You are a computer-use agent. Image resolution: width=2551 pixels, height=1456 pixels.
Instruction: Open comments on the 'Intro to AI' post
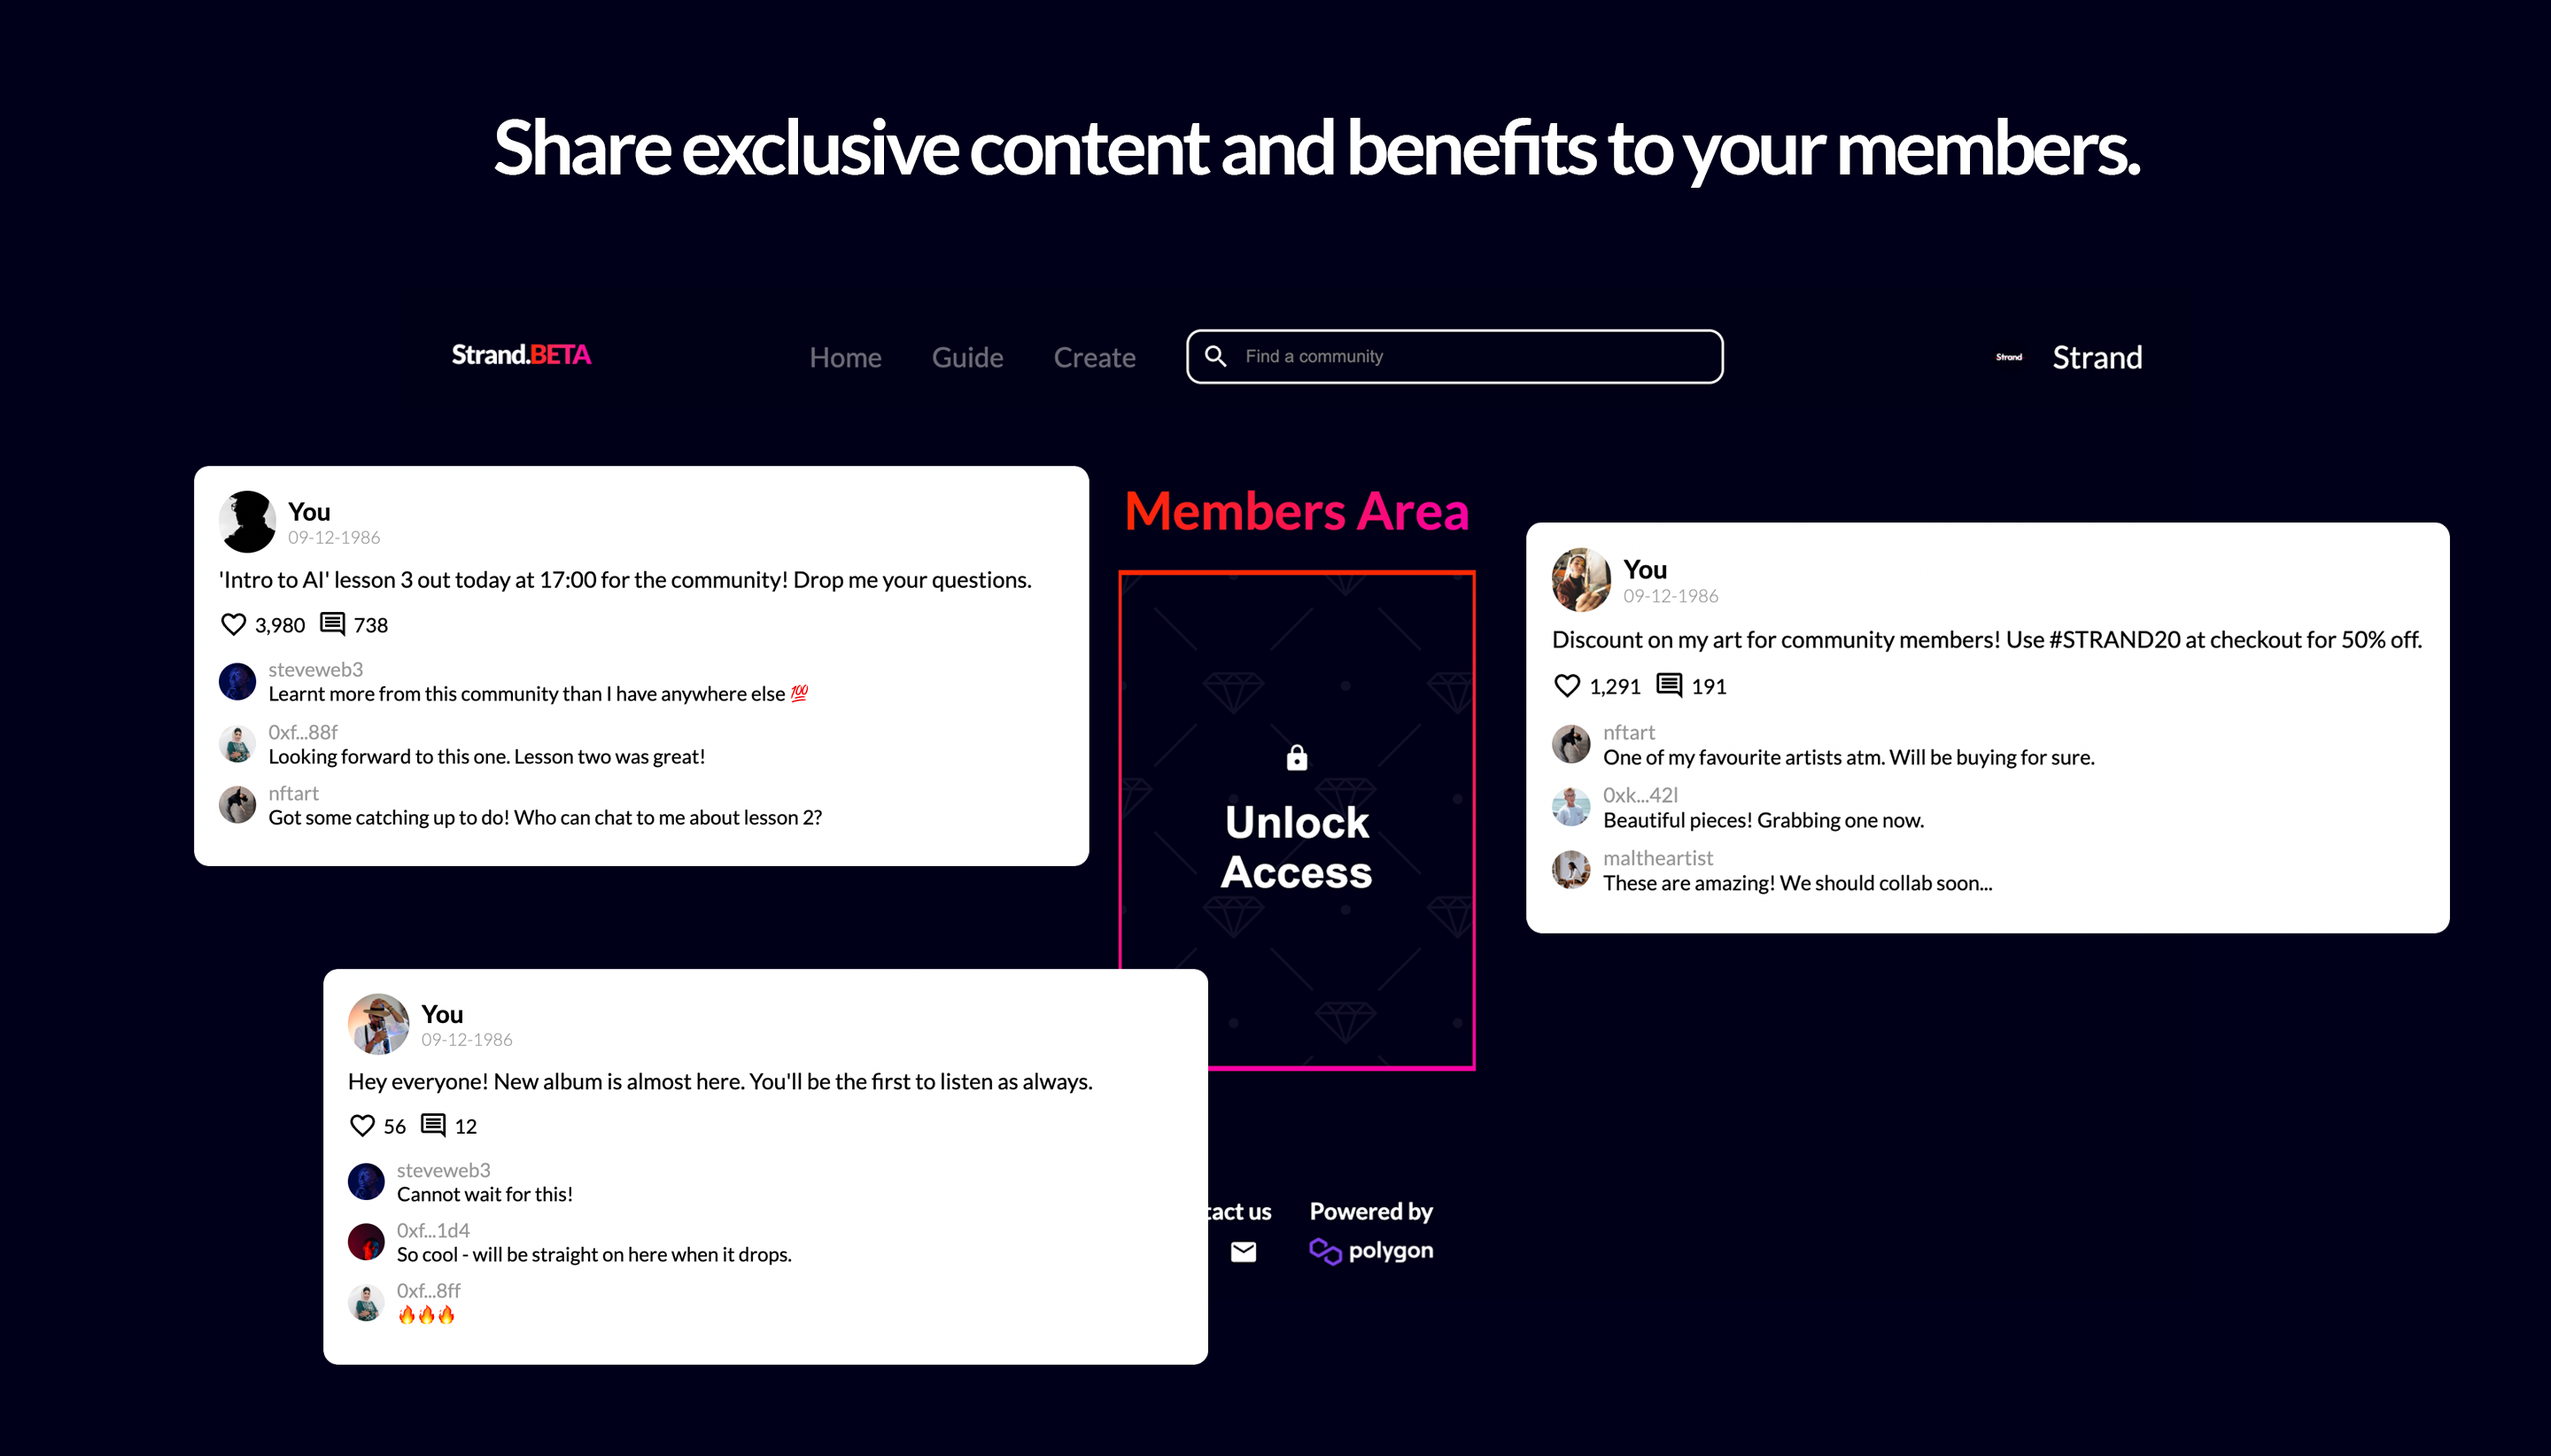tap(332, 625)
